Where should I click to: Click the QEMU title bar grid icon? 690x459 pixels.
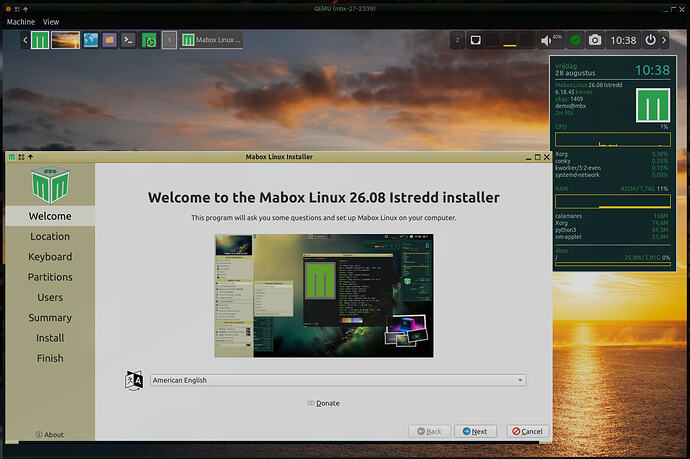click(x=17, y=8)
